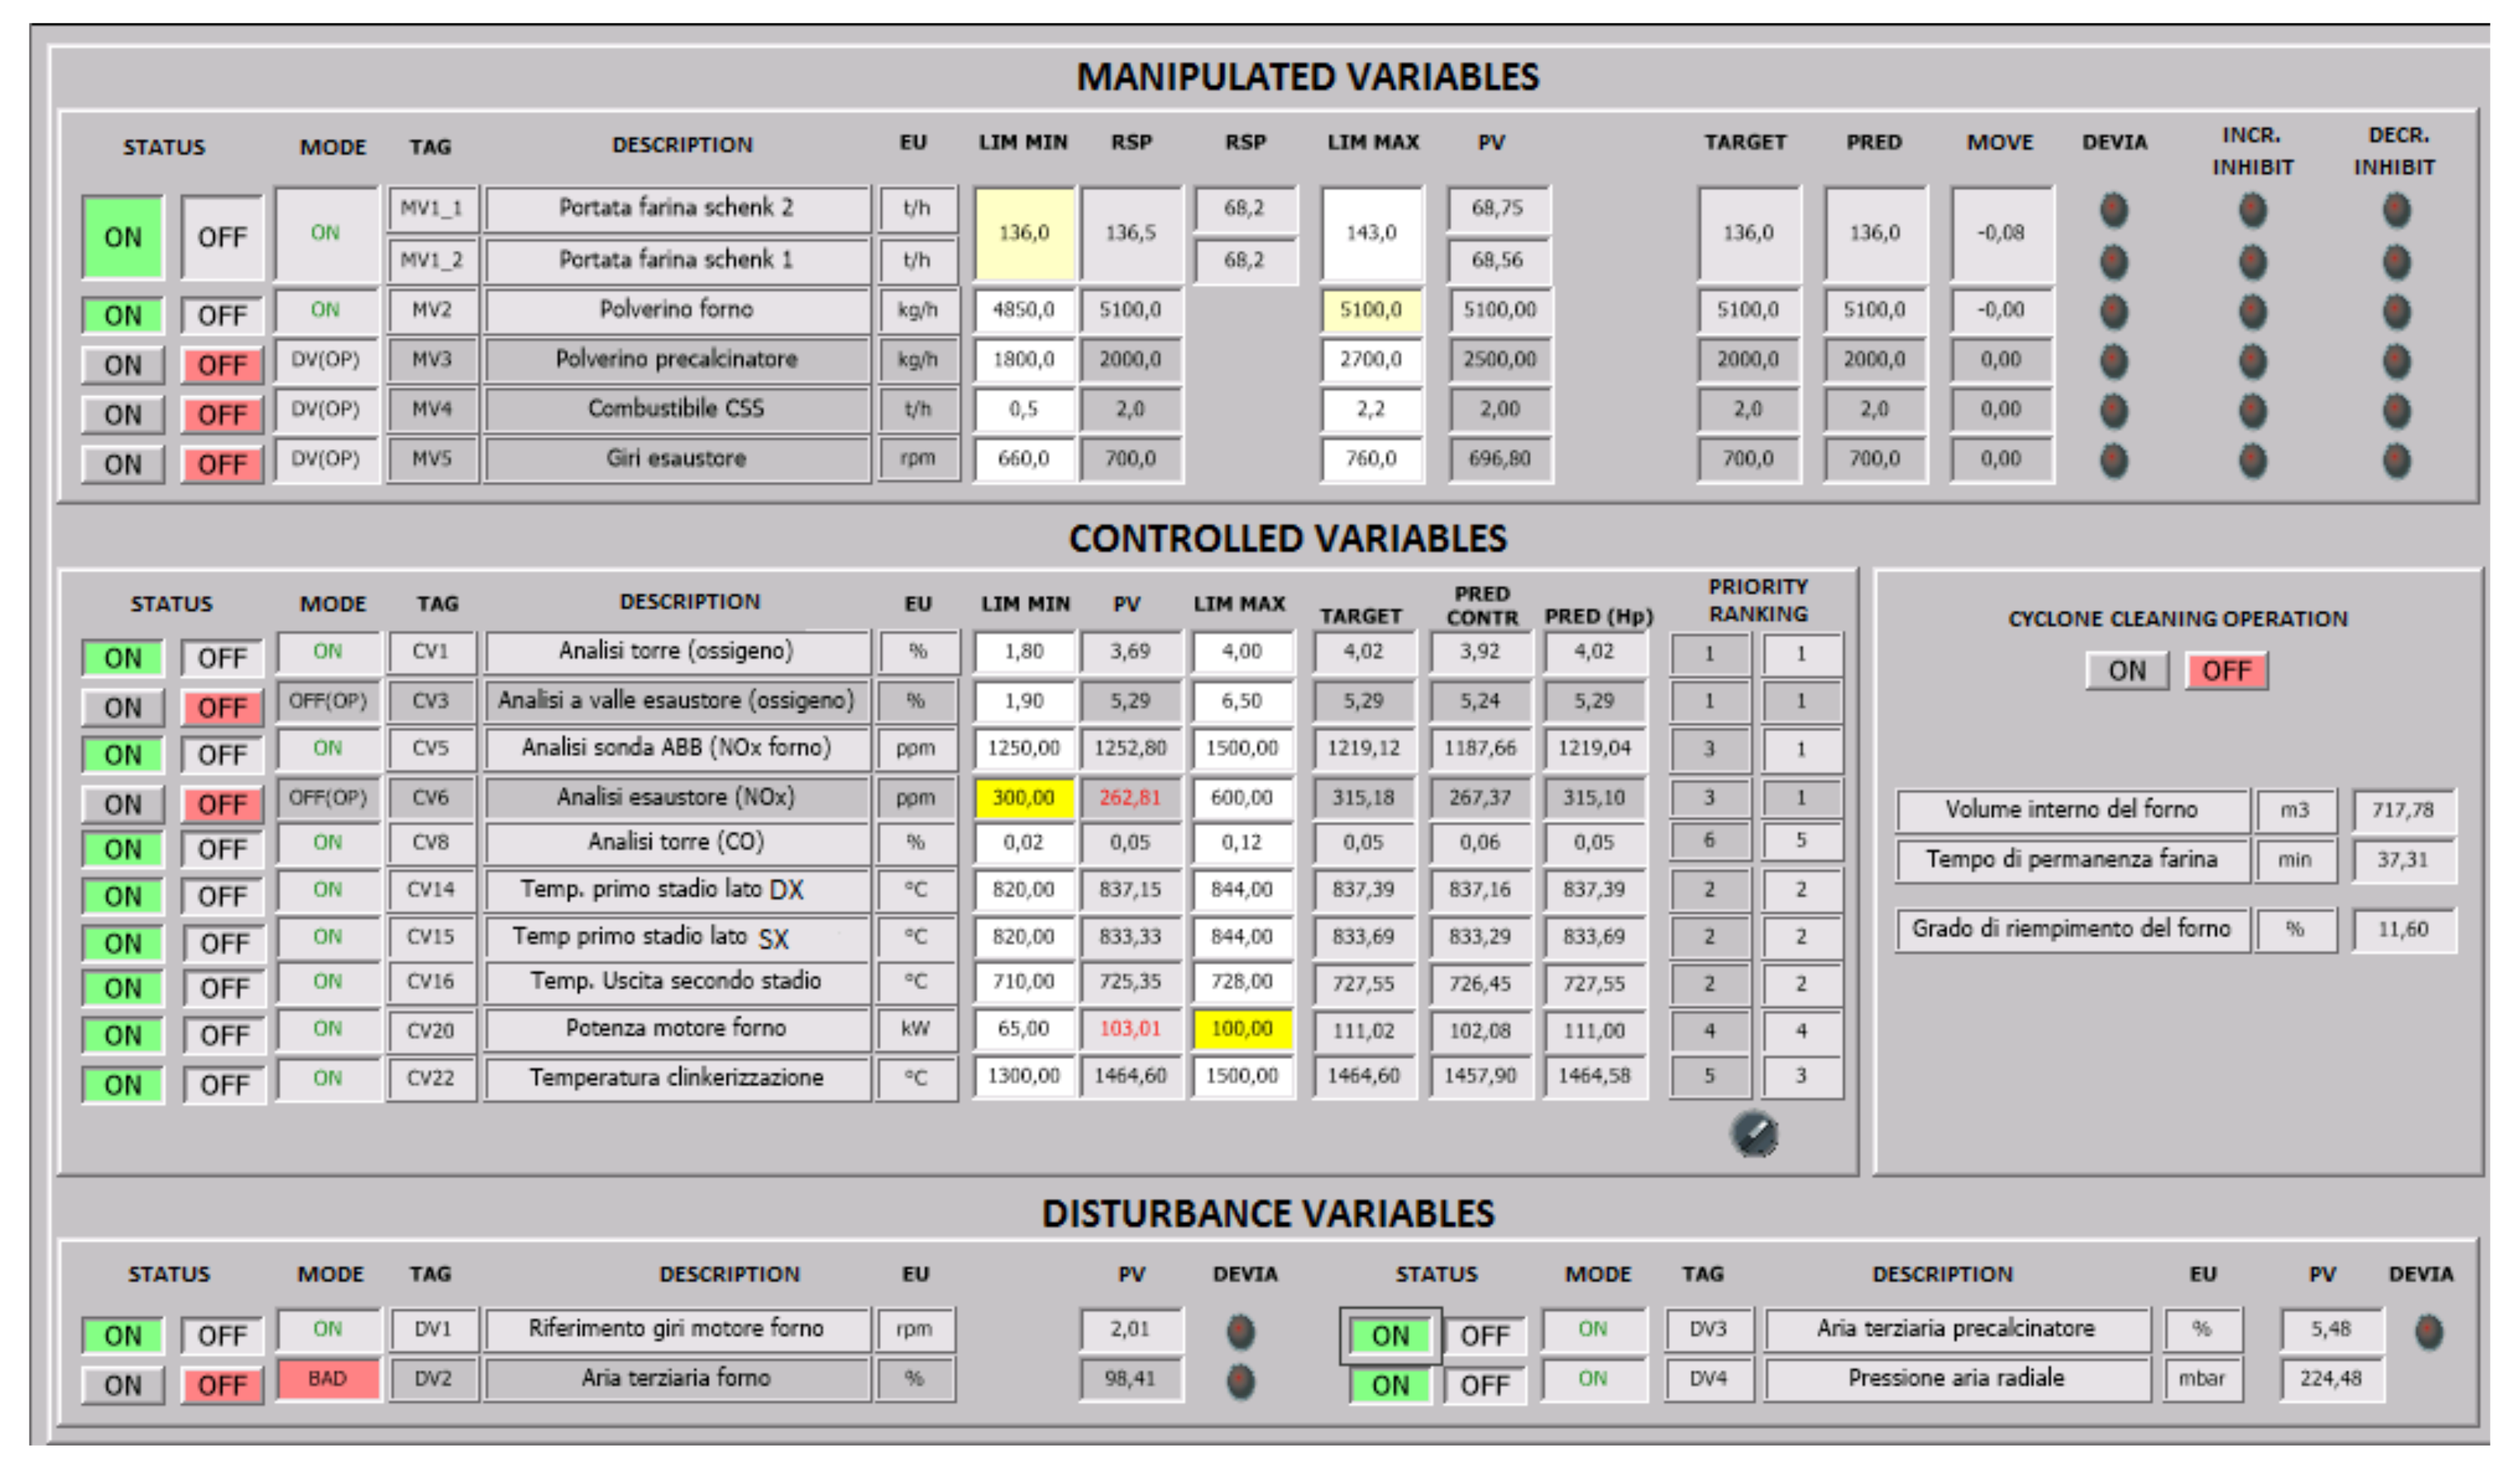Click yellow LIM MAX field of Potenza motore forno
Viewport: 2520px width, 1466px height.
tap(1241, 1029)
